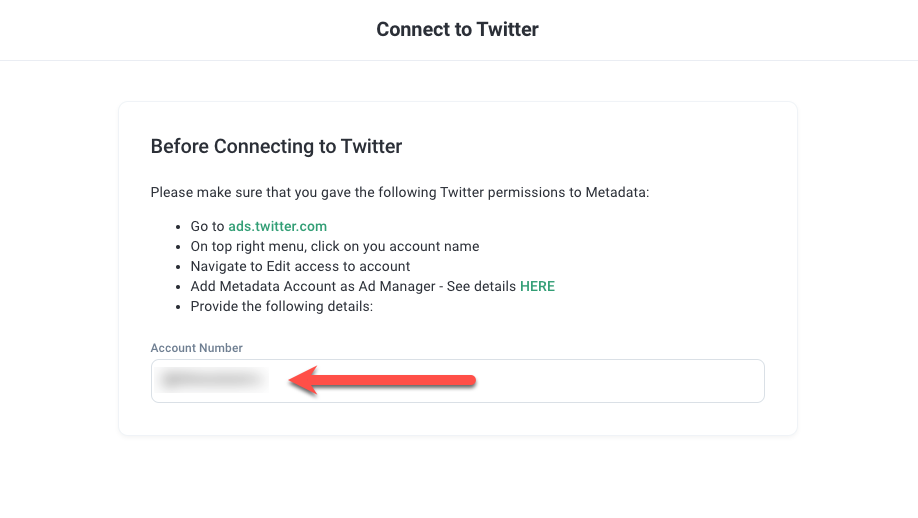The width and height of the screenshot is (918, 518).
Task: Click "Navigate to Edit access to account" step
Action: (x=300, y=266)
